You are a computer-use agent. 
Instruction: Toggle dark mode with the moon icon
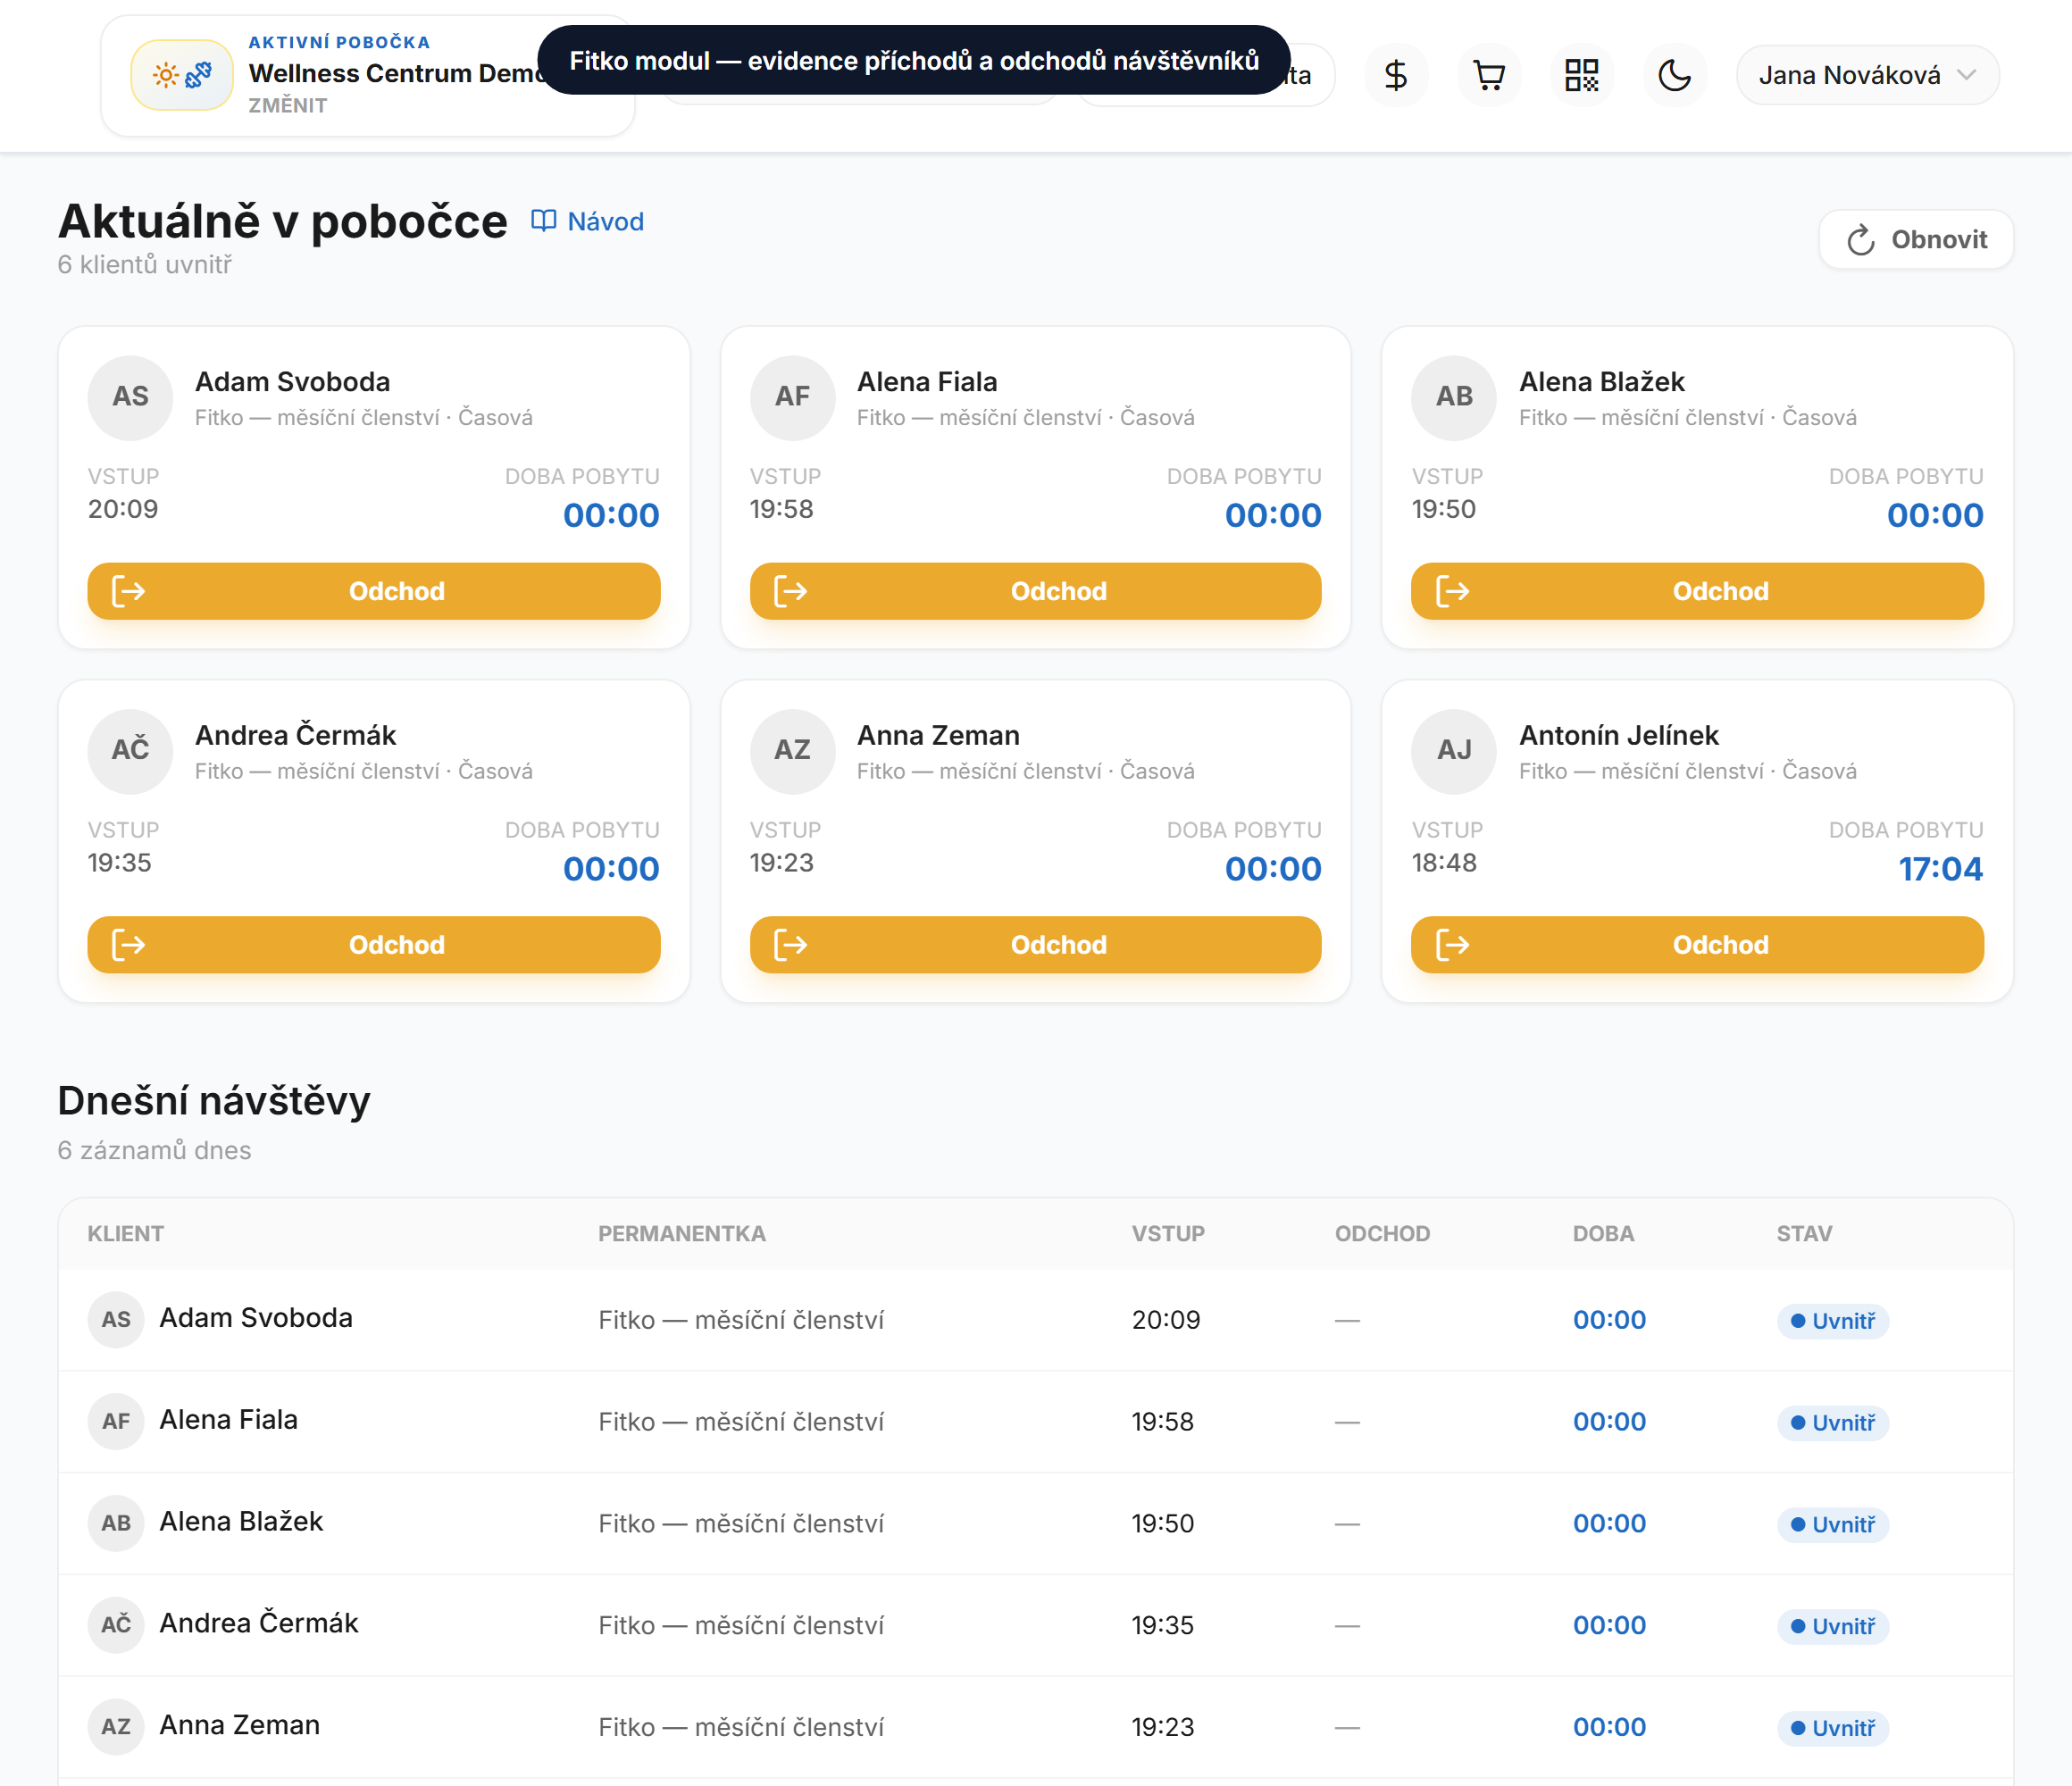point(1675,75)
